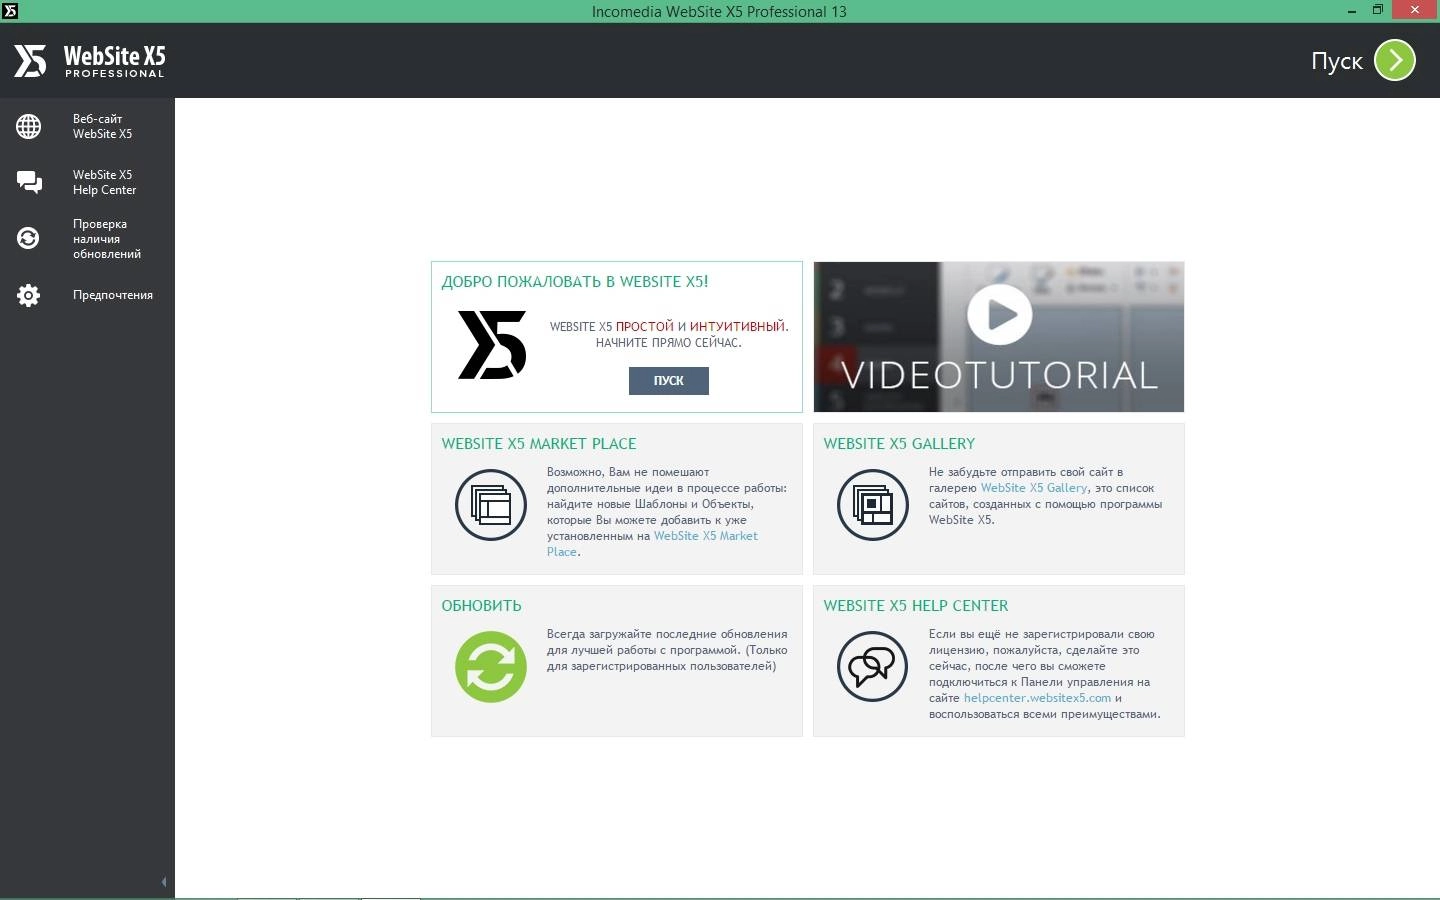Restore down the application window
1440x900 pixels.
click(1378, 11)
